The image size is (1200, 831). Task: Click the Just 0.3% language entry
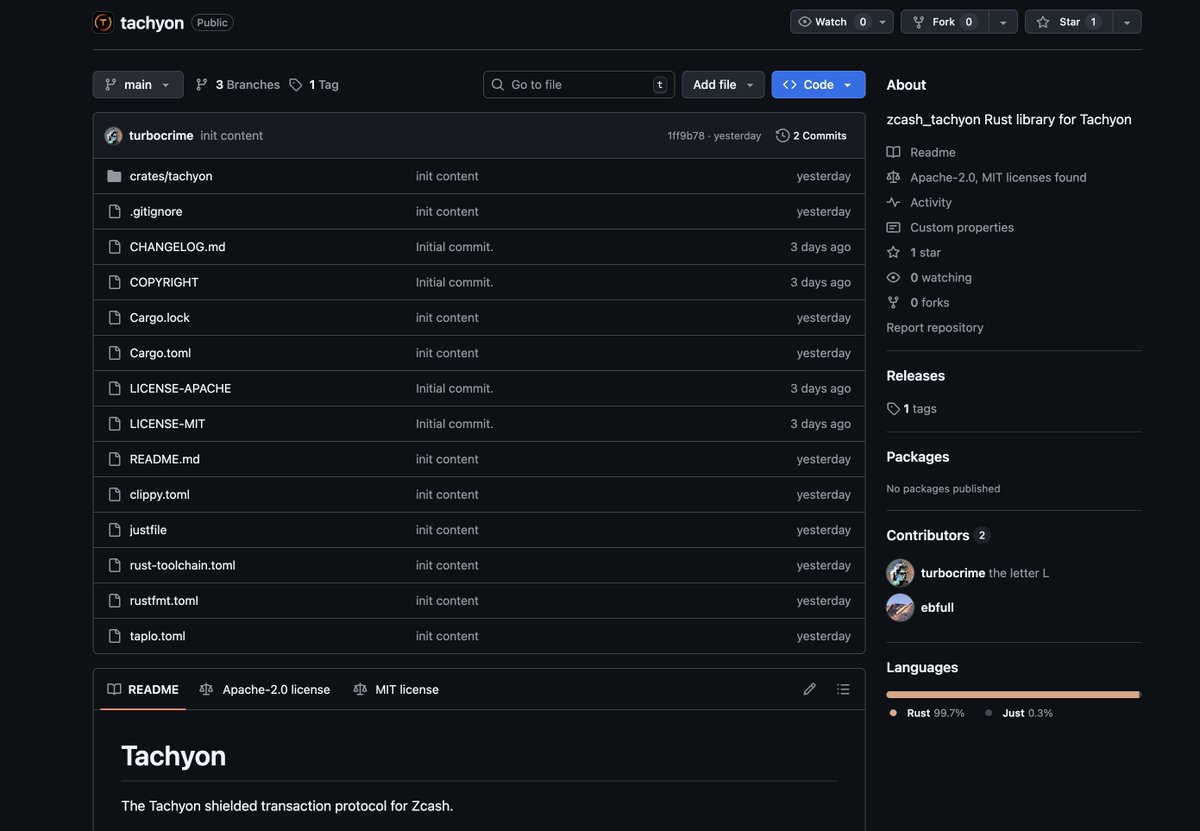(x=1019, y=713)
